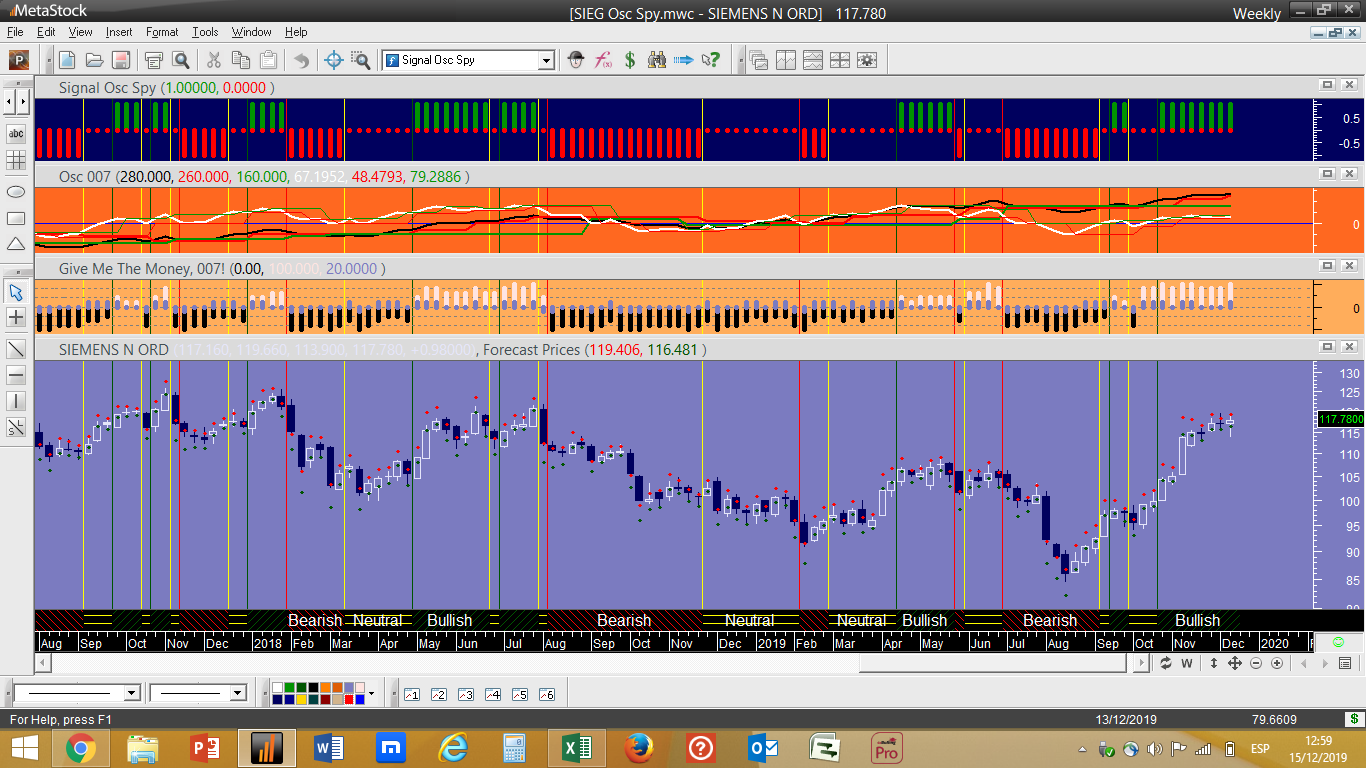1366x768 pixels.
Task: Open the Expert Advisor hat icon
Action: [576, 60]
